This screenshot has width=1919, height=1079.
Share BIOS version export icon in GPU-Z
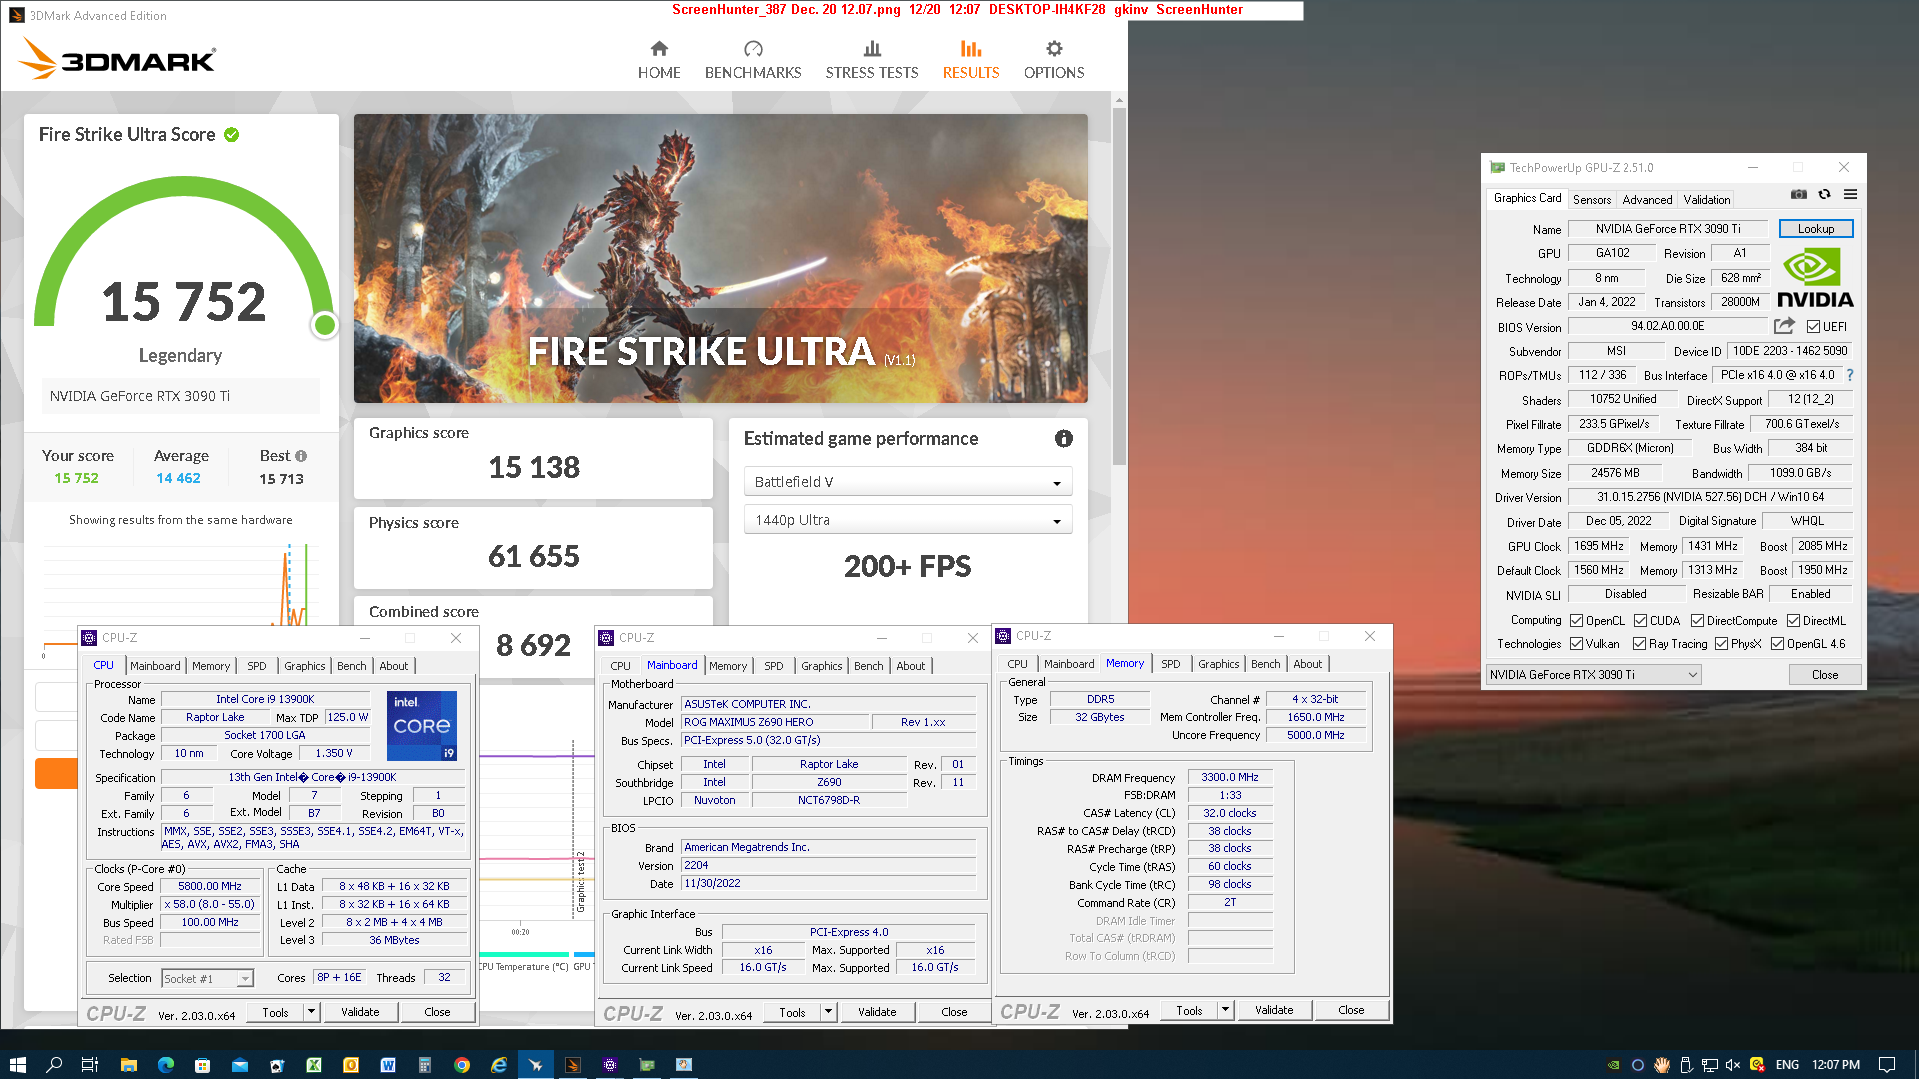click(x=1784, y=326)
